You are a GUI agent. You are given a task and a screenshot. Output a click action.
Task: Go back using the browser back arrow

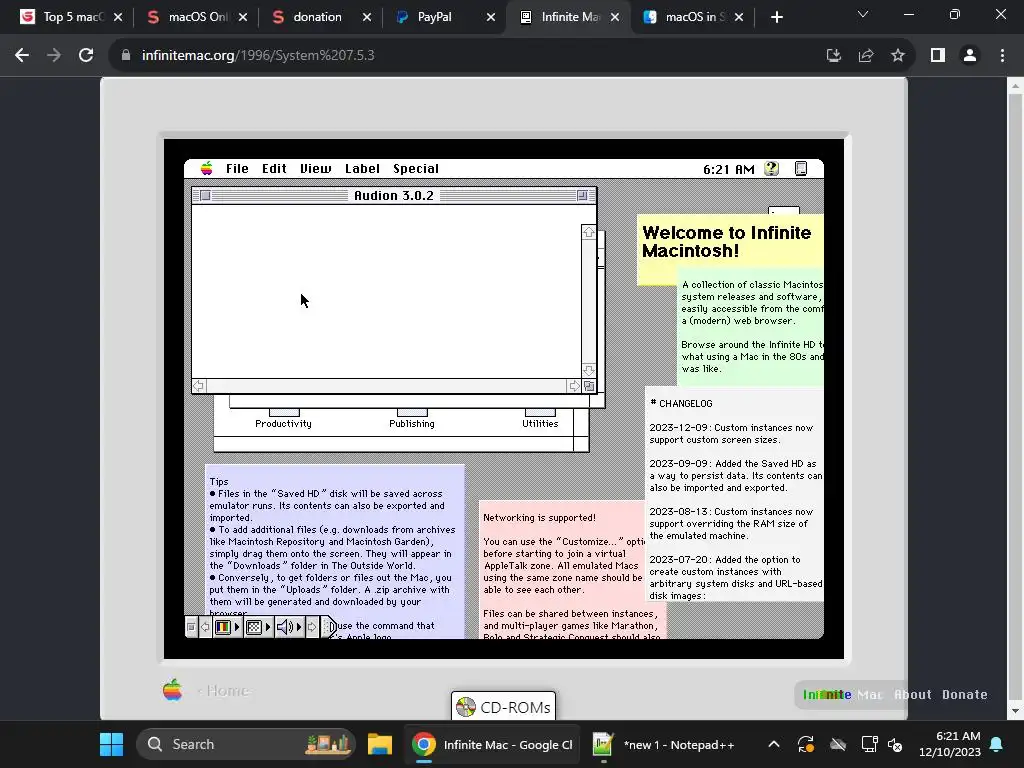click(22, 56)
